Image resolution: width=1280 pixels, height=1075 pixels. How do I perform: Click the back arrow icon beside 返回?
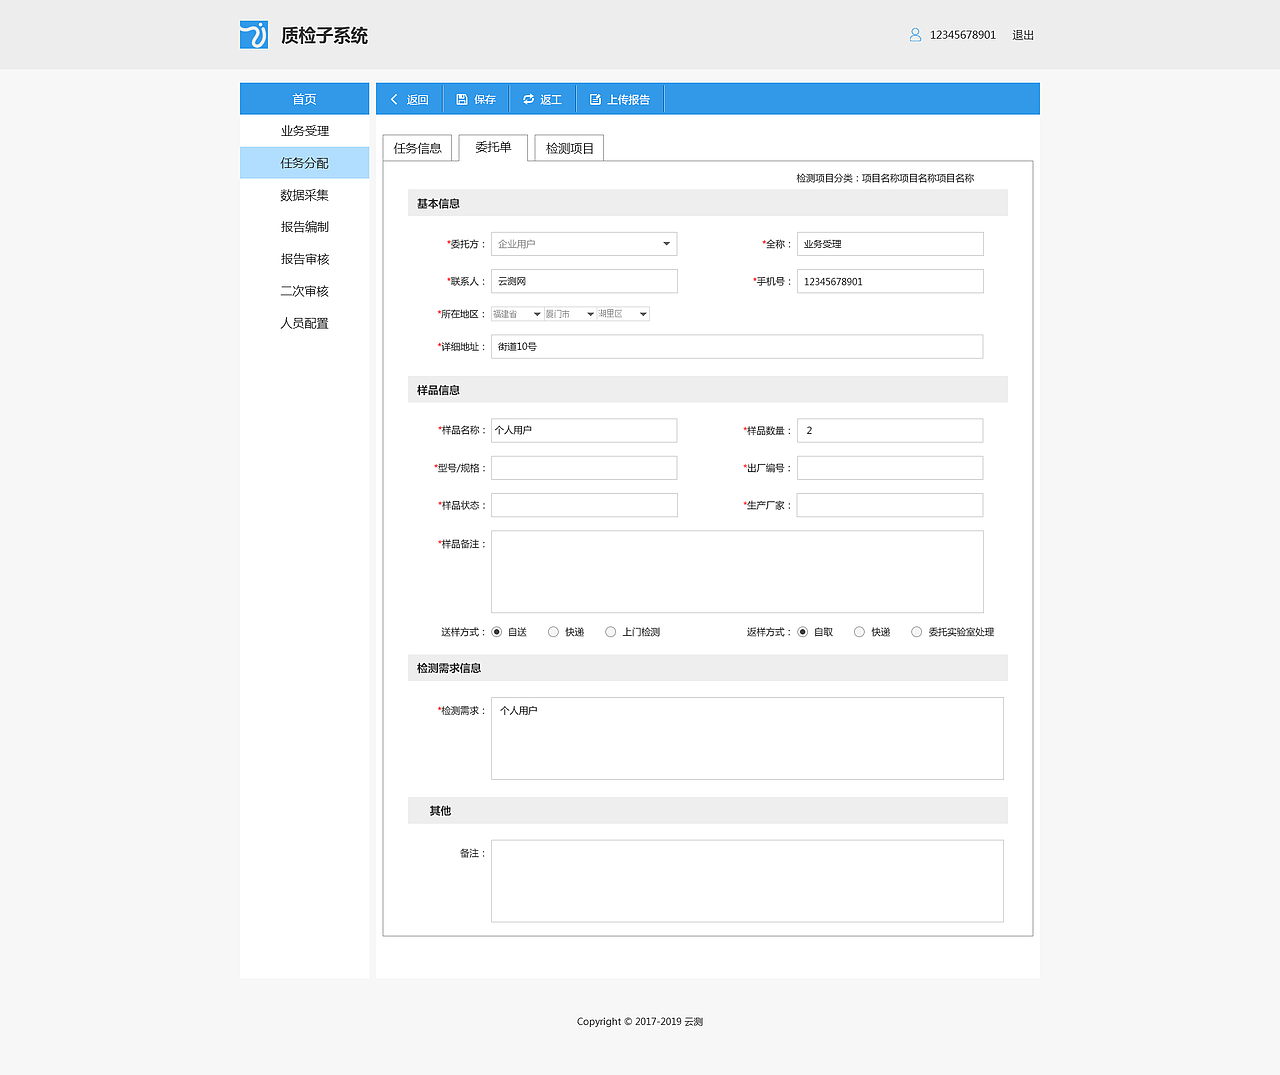pos(394,100)
